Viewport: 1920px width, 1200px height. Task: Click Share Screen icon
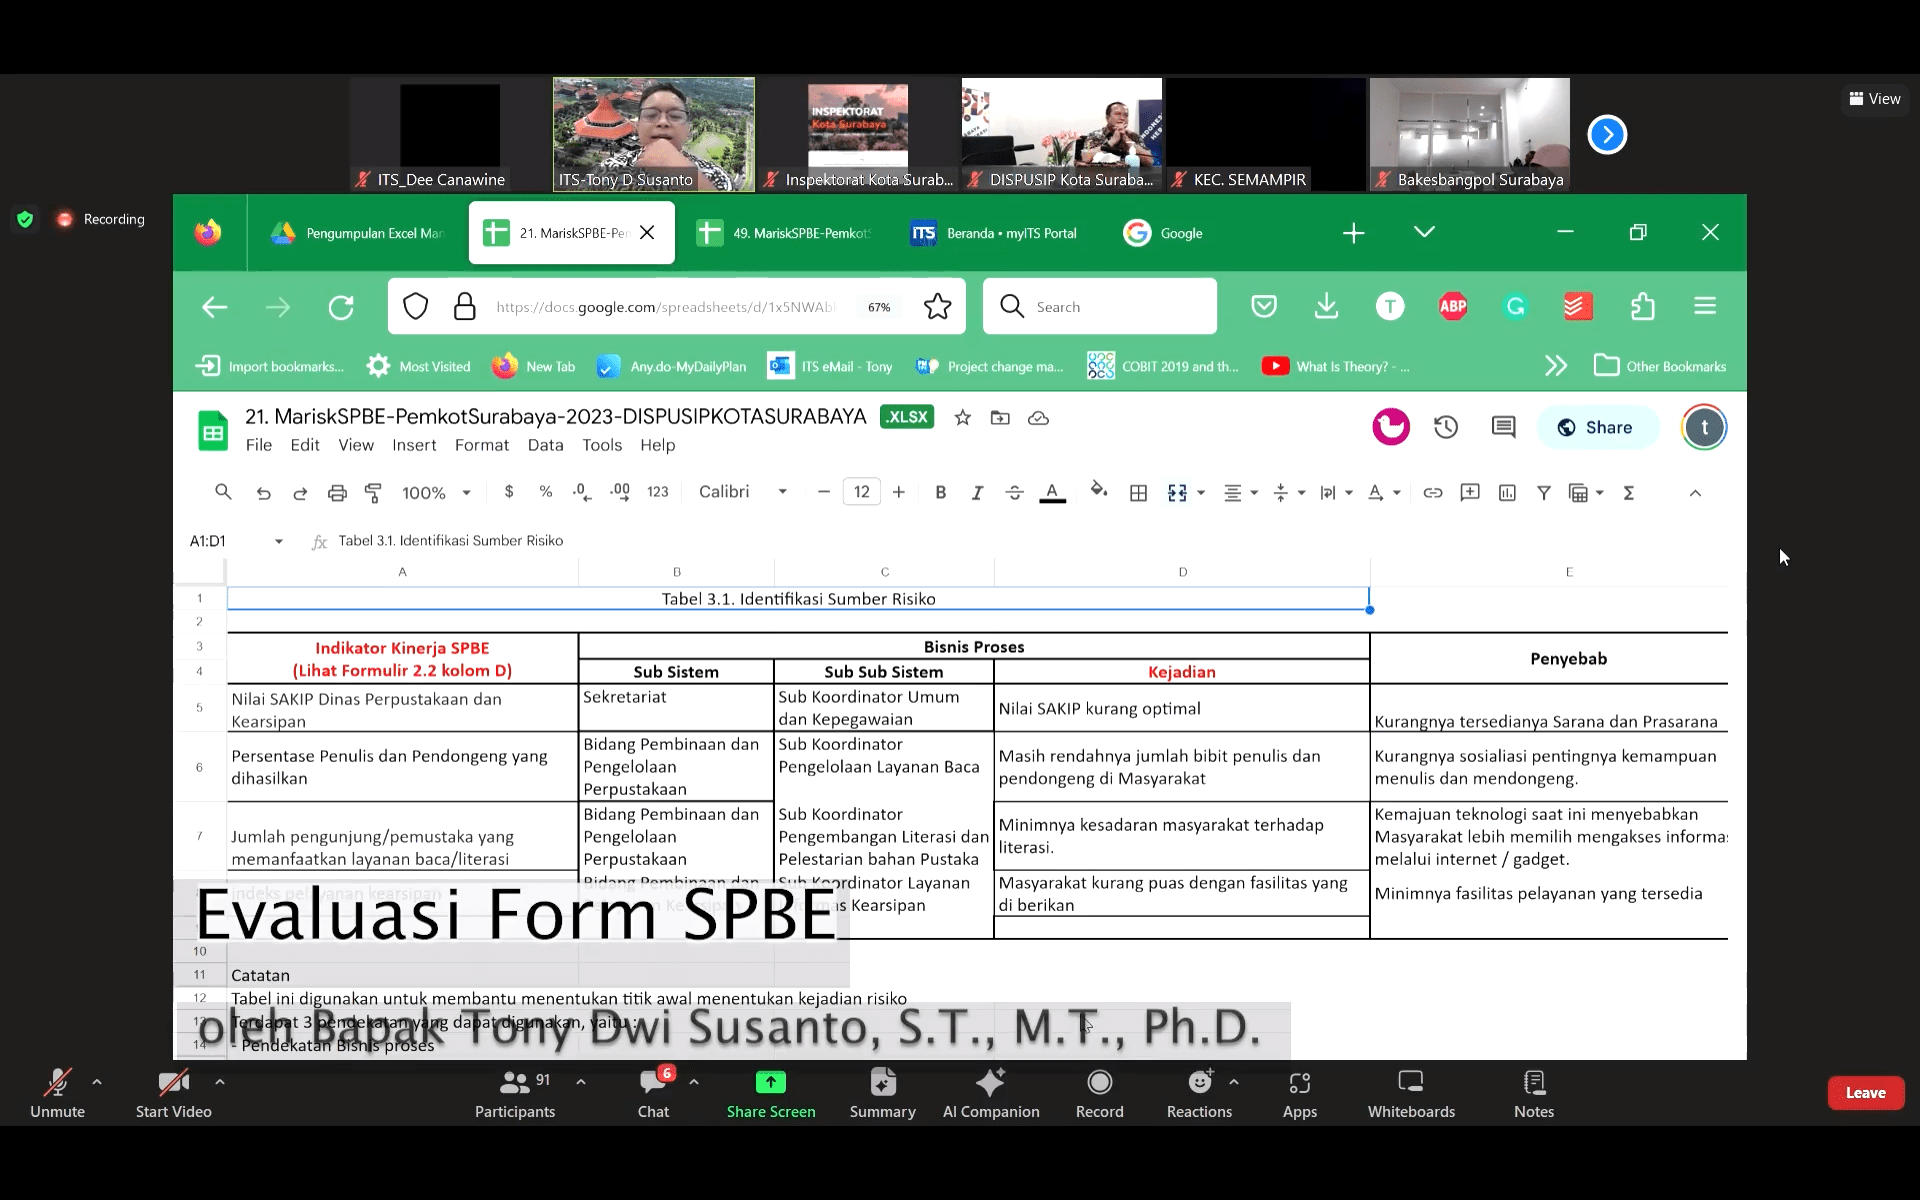(770, 1083)
